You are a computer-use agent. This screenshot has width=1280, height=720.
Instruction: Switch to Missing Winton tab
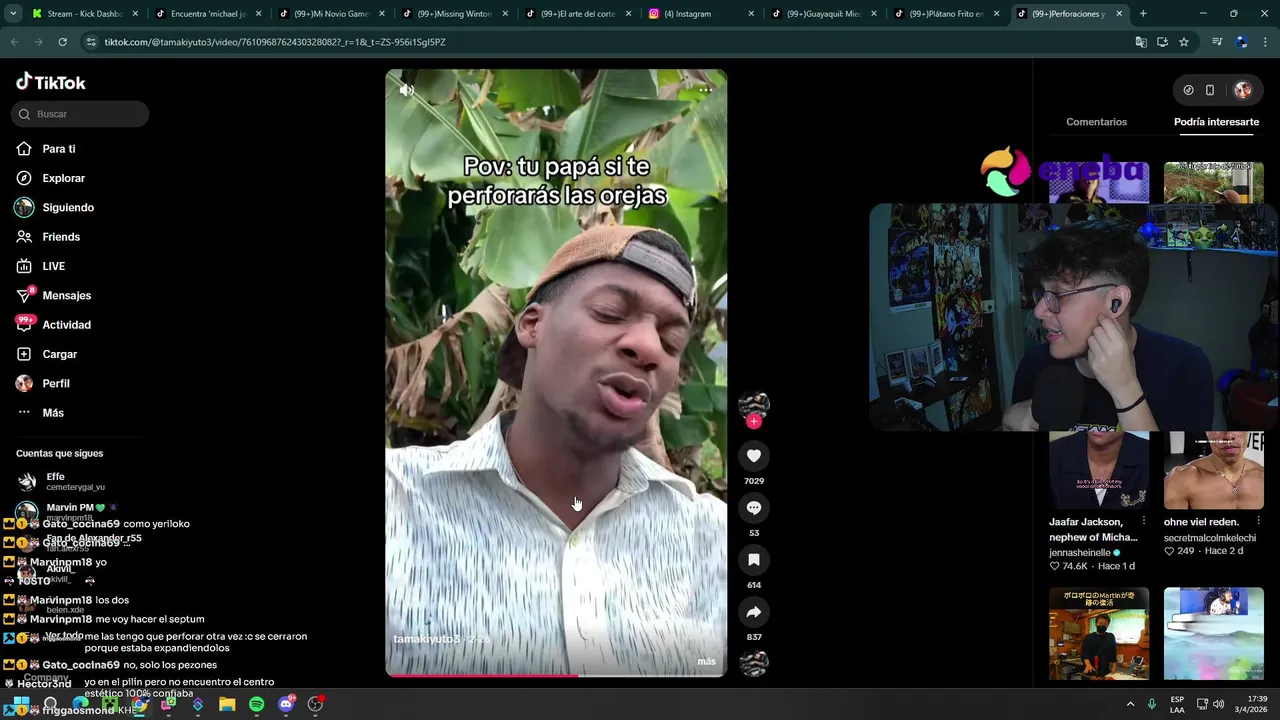click(x=455, y=14)
